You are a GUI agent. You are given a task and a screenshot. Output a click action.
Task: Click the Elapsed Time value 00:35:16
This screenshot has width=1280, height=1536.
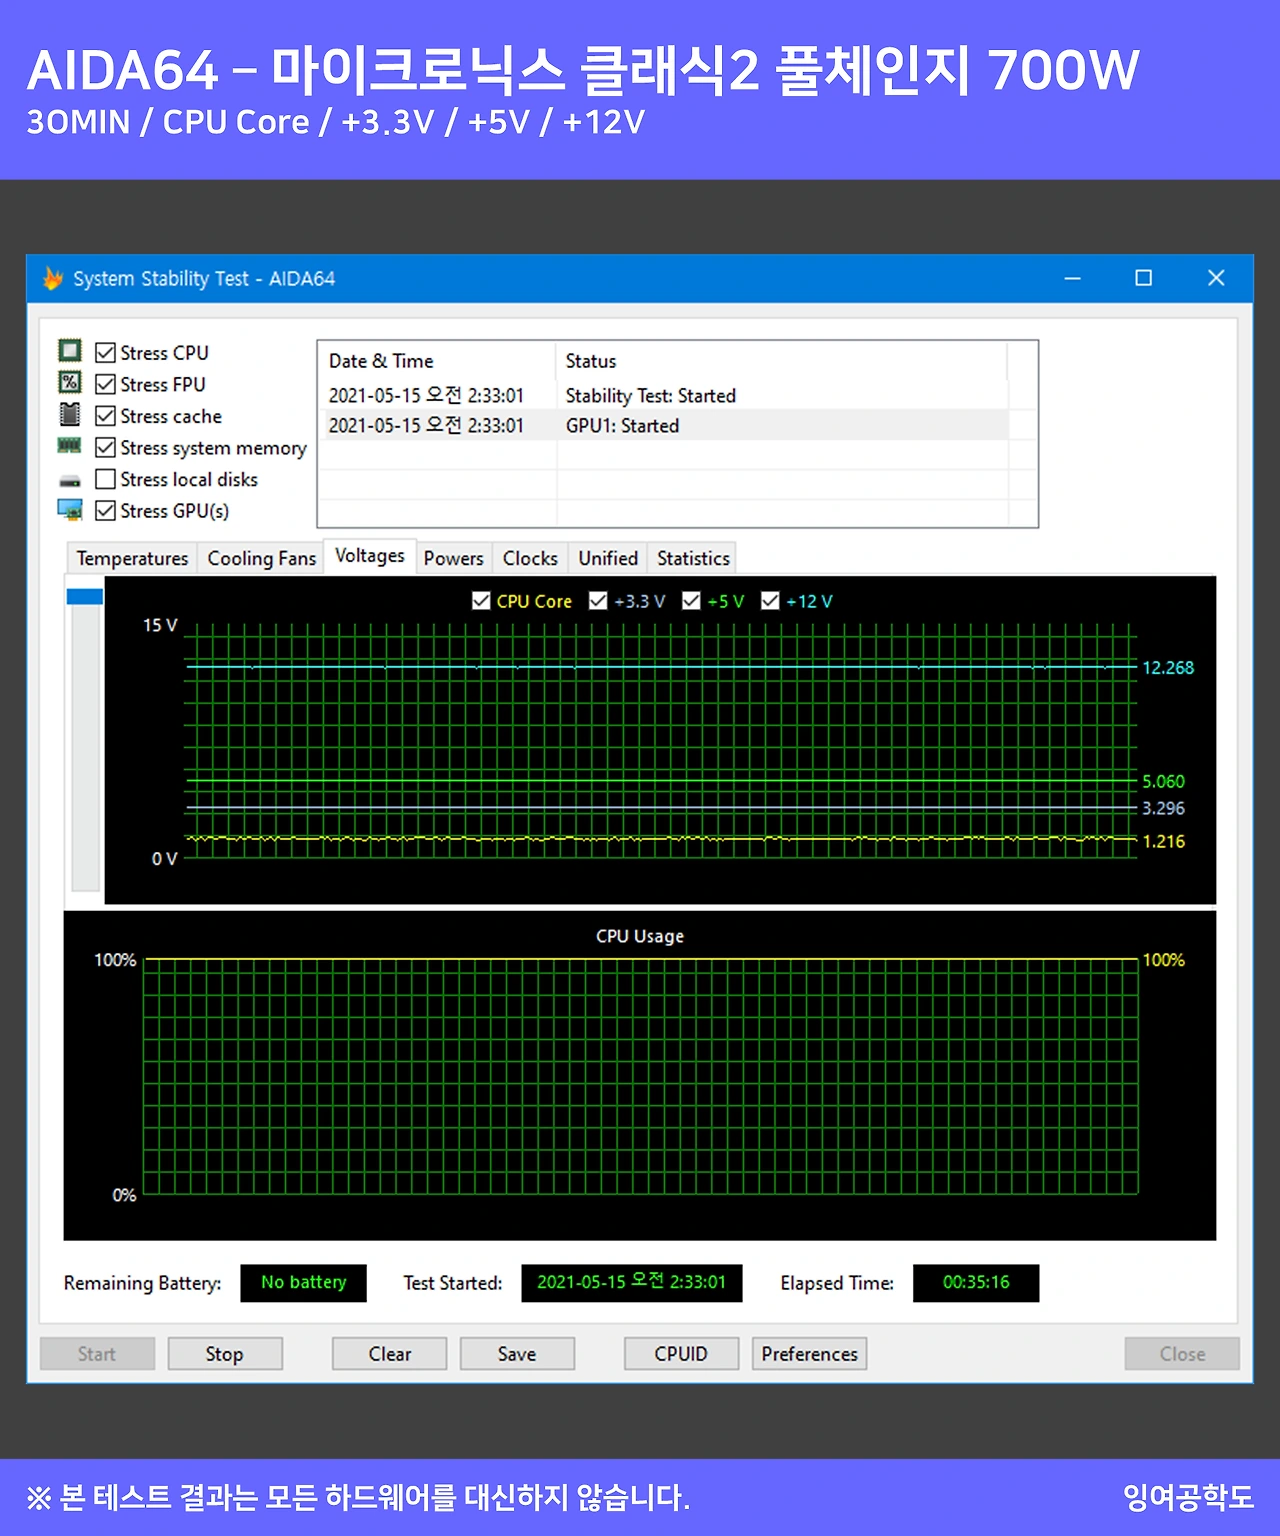pos(976,1283)
